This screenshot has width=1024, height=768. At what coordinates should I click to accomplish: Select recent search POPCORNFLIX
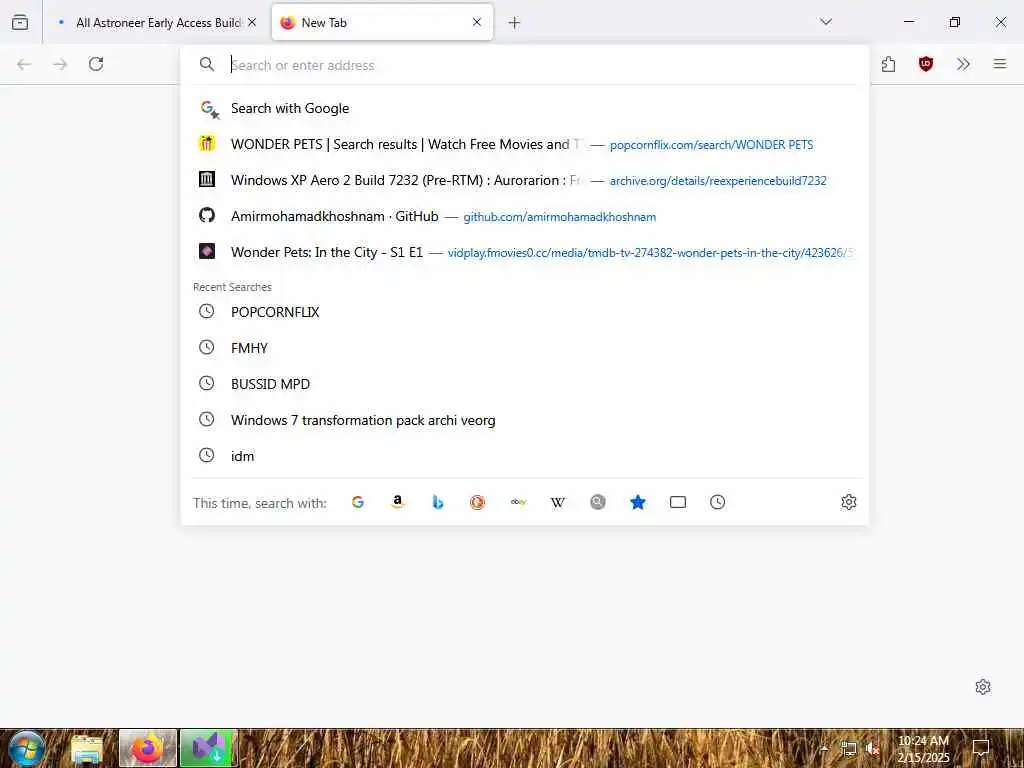[x=524, y=312]
